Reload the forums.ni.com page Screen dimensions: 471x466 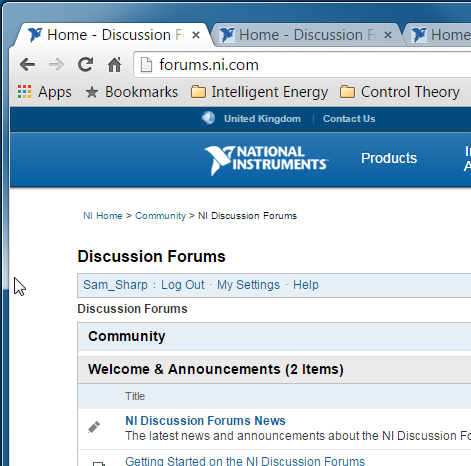(85, 65)
